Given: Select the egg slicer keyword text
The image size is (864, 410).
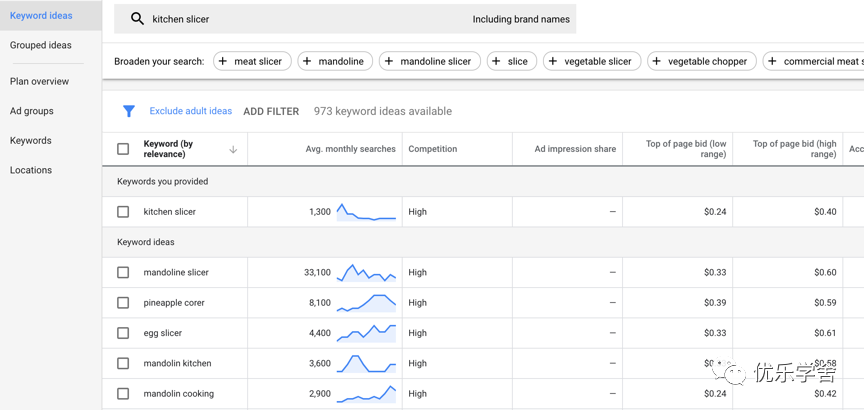Looking at the screenshot, I should [x=163, y=333].
